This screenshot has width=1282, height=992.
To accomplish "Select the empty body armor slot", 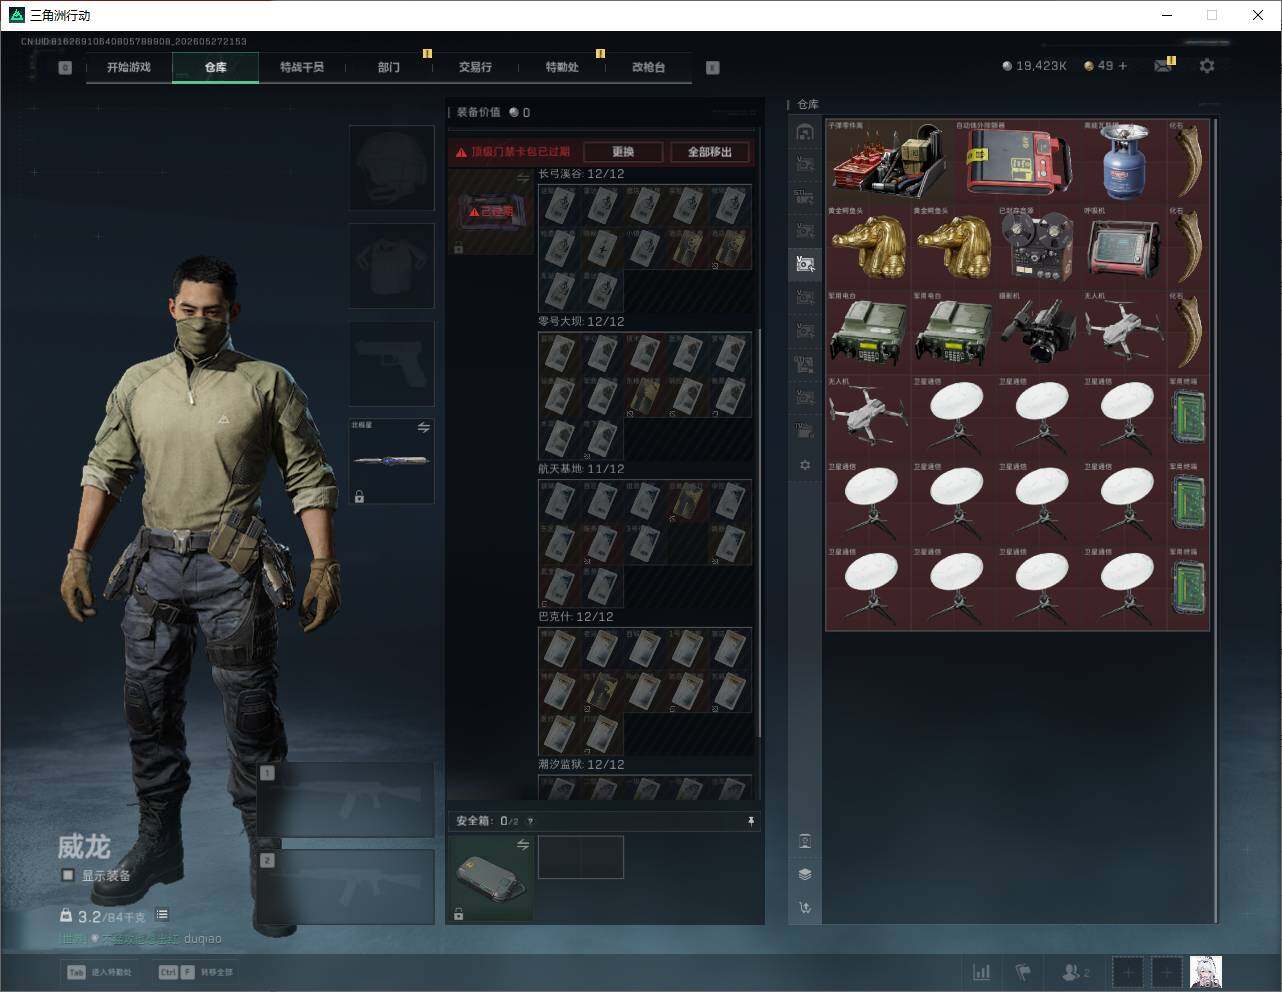I will [x=392, y=265].
